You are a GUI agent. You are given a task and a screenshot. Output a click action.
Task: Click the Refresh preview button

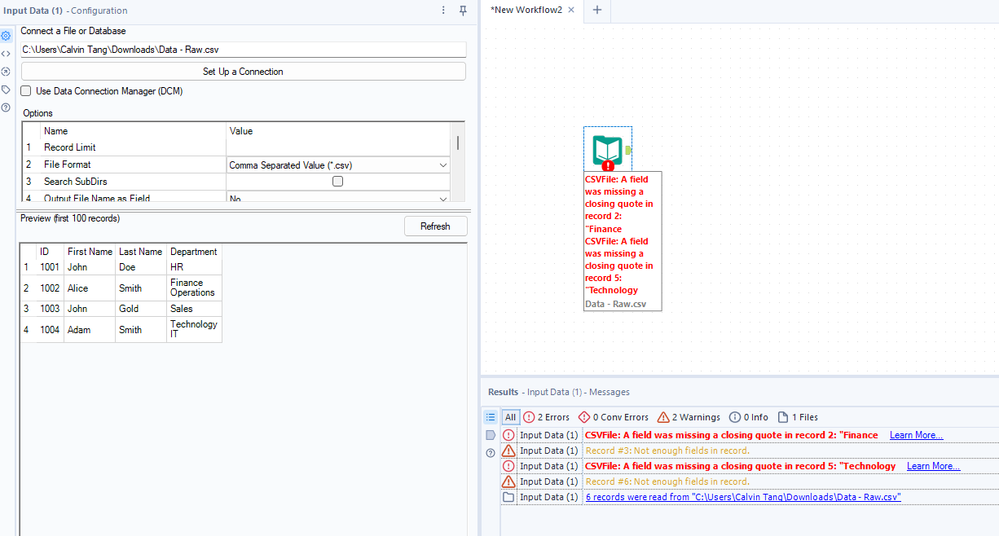tap(435, 226)
